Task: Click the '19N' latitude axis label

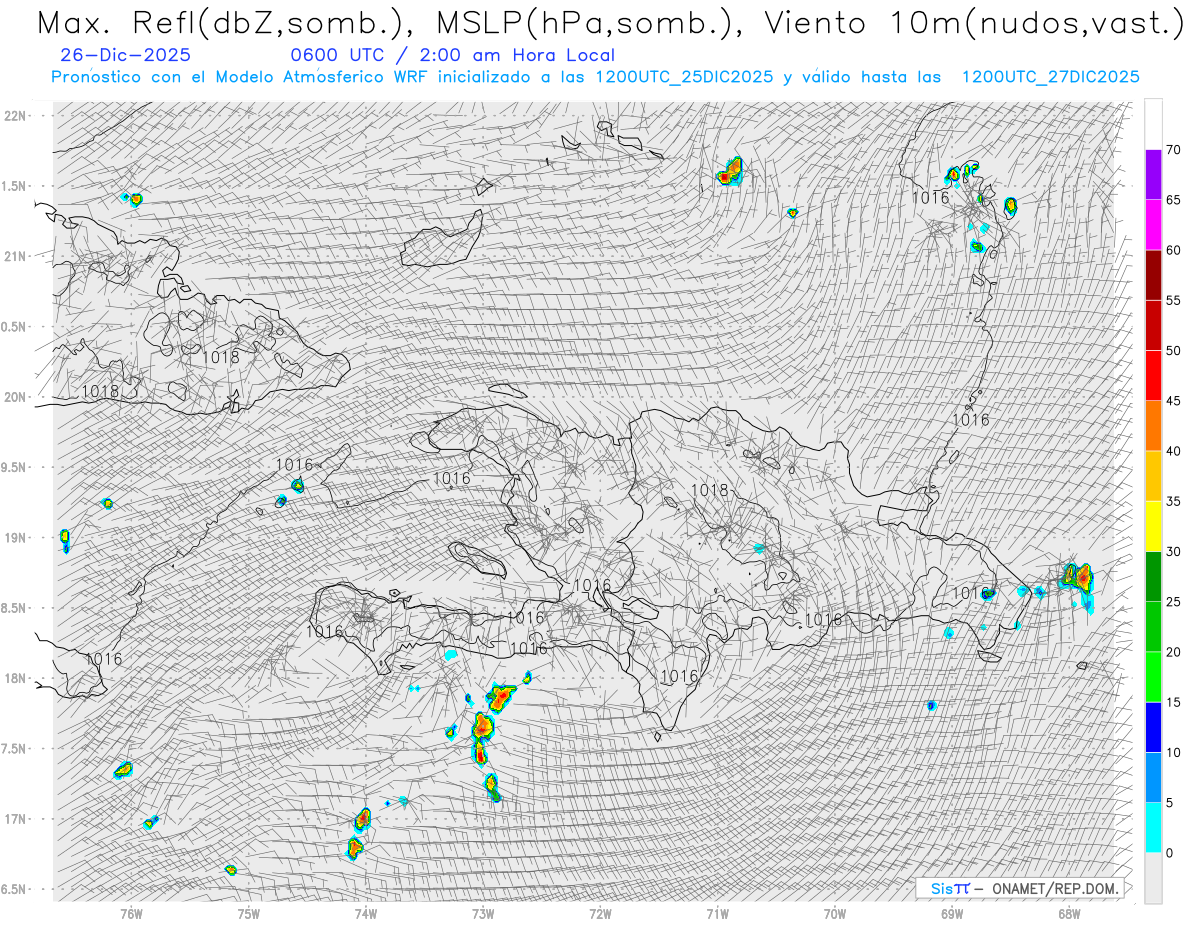Action: click(14, 538)
